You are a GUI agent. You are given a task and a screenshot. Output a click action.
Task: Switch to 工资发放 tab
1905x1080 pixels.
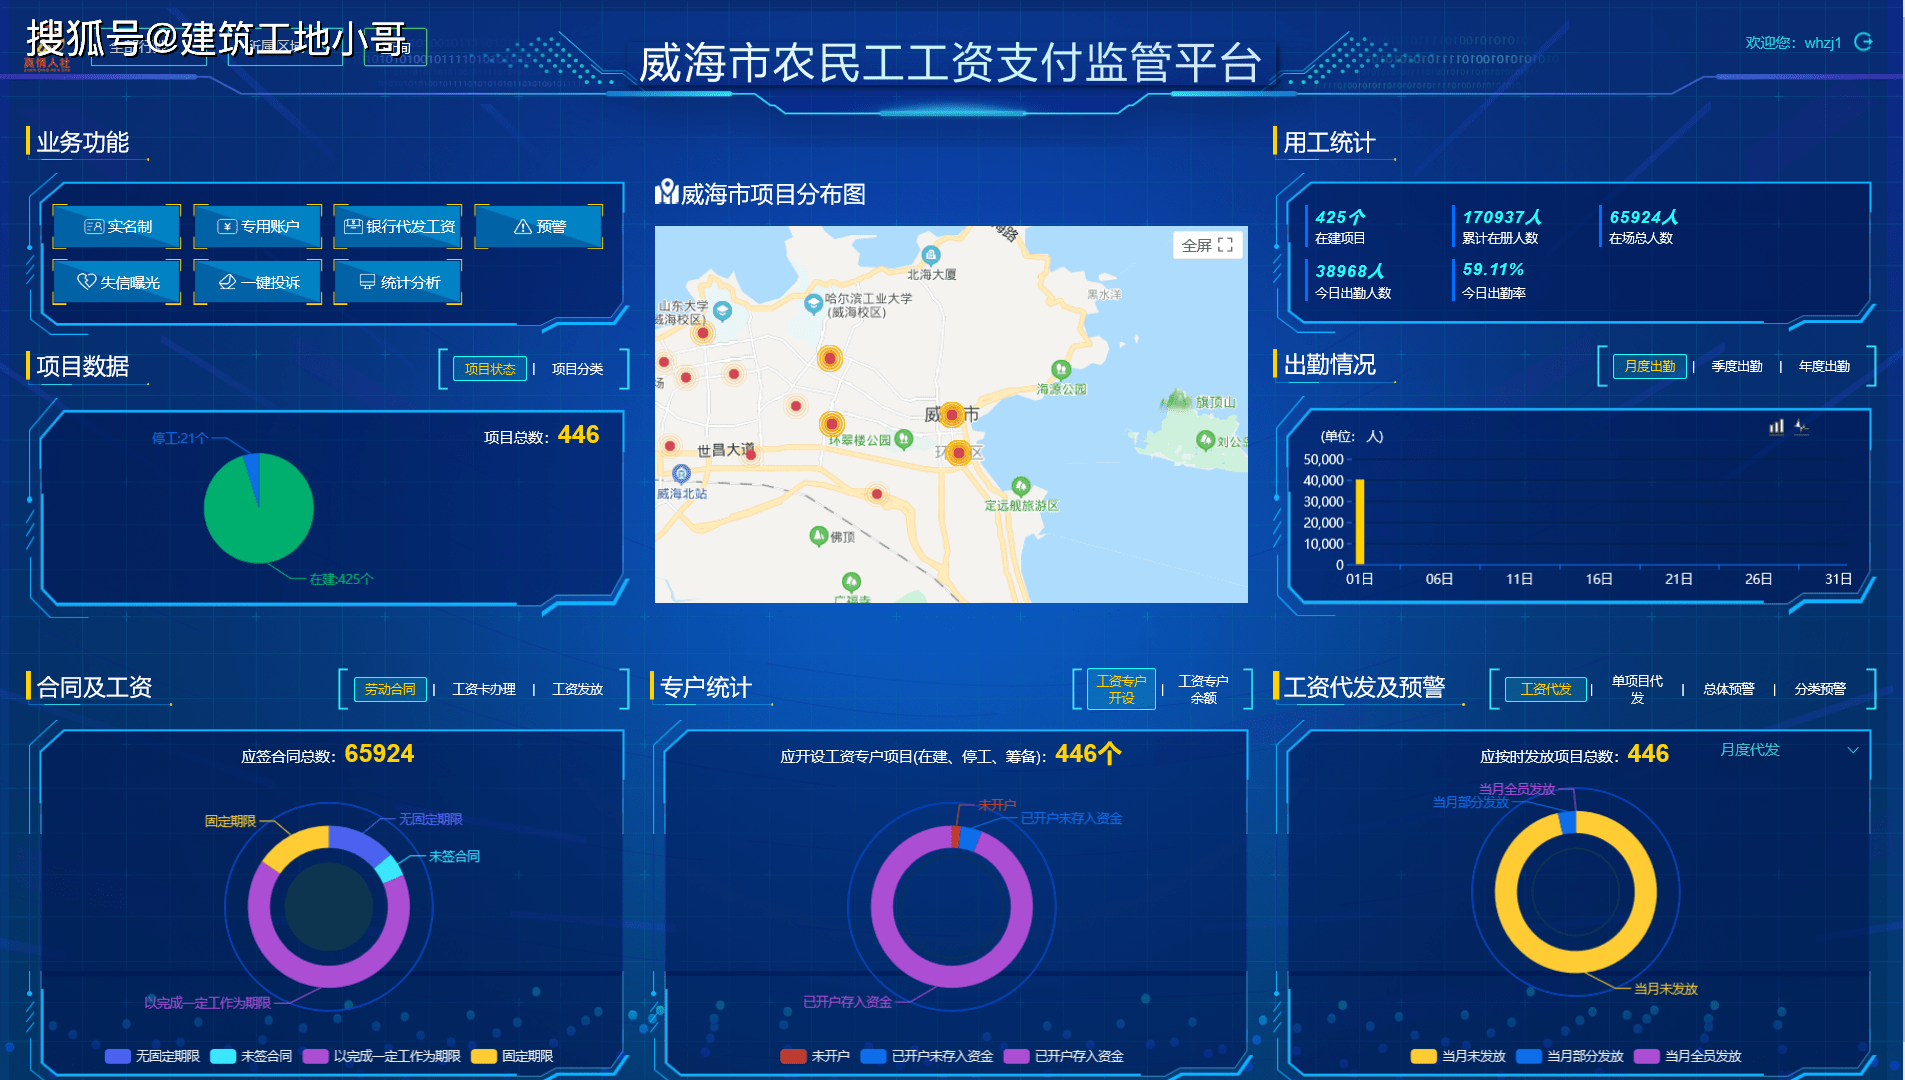[x=577, y=689]
